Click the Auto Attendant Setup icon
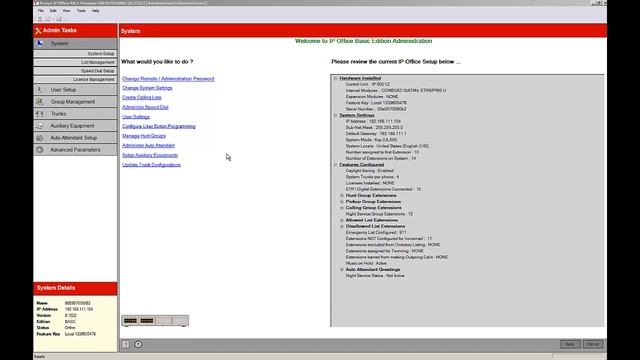 (40, 138)
